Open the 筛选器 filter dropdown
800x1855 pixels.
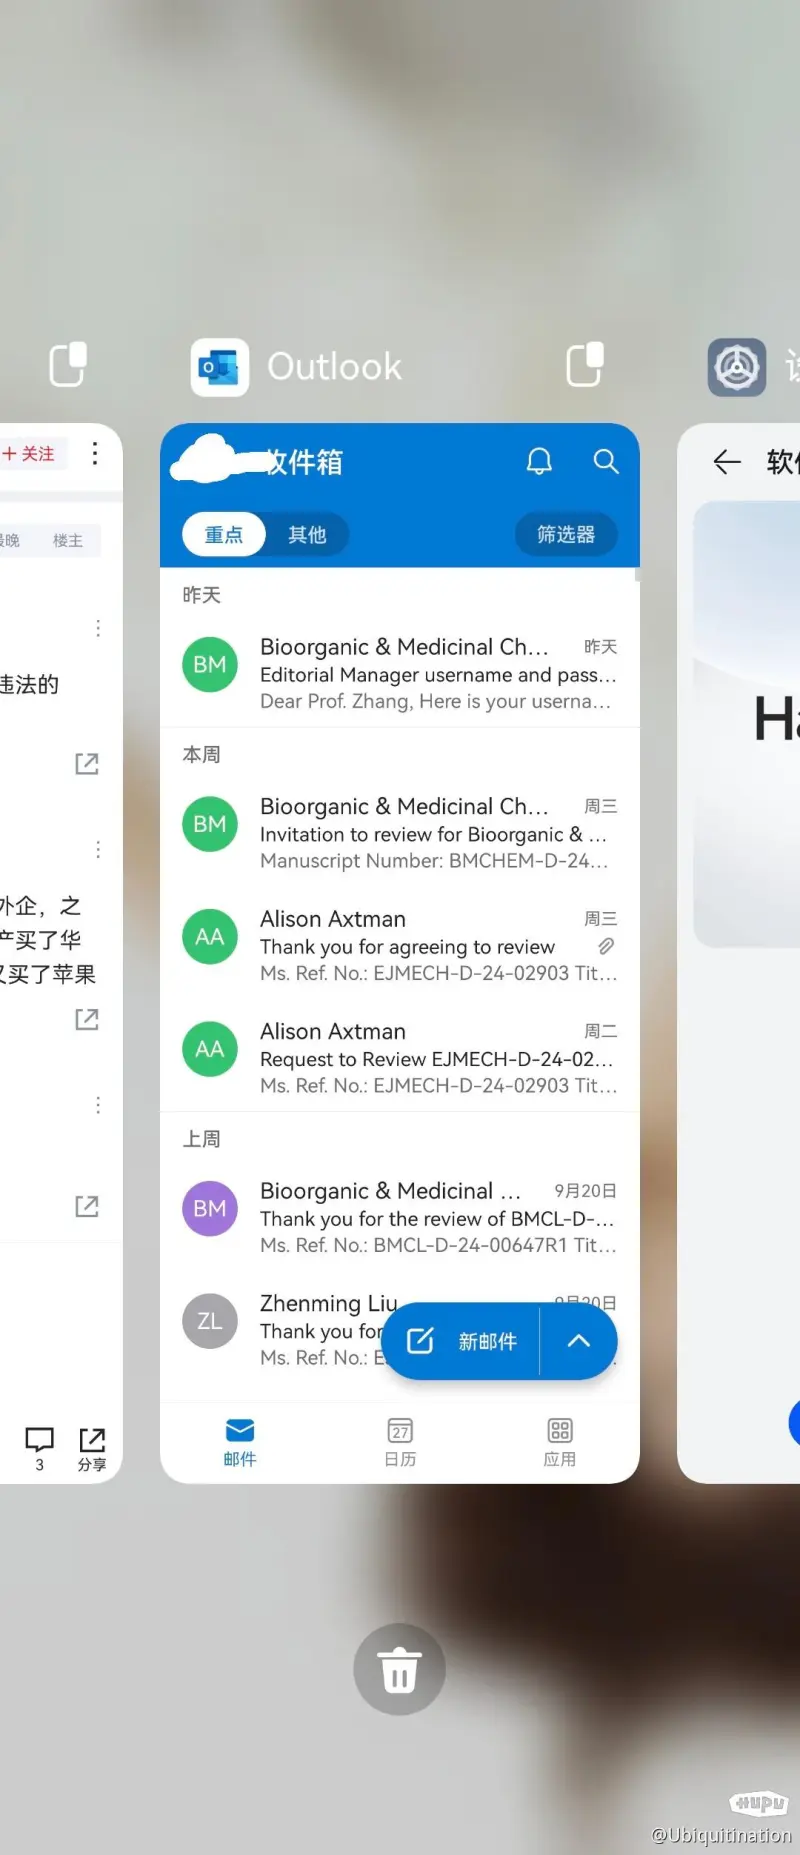coord(566,535)
